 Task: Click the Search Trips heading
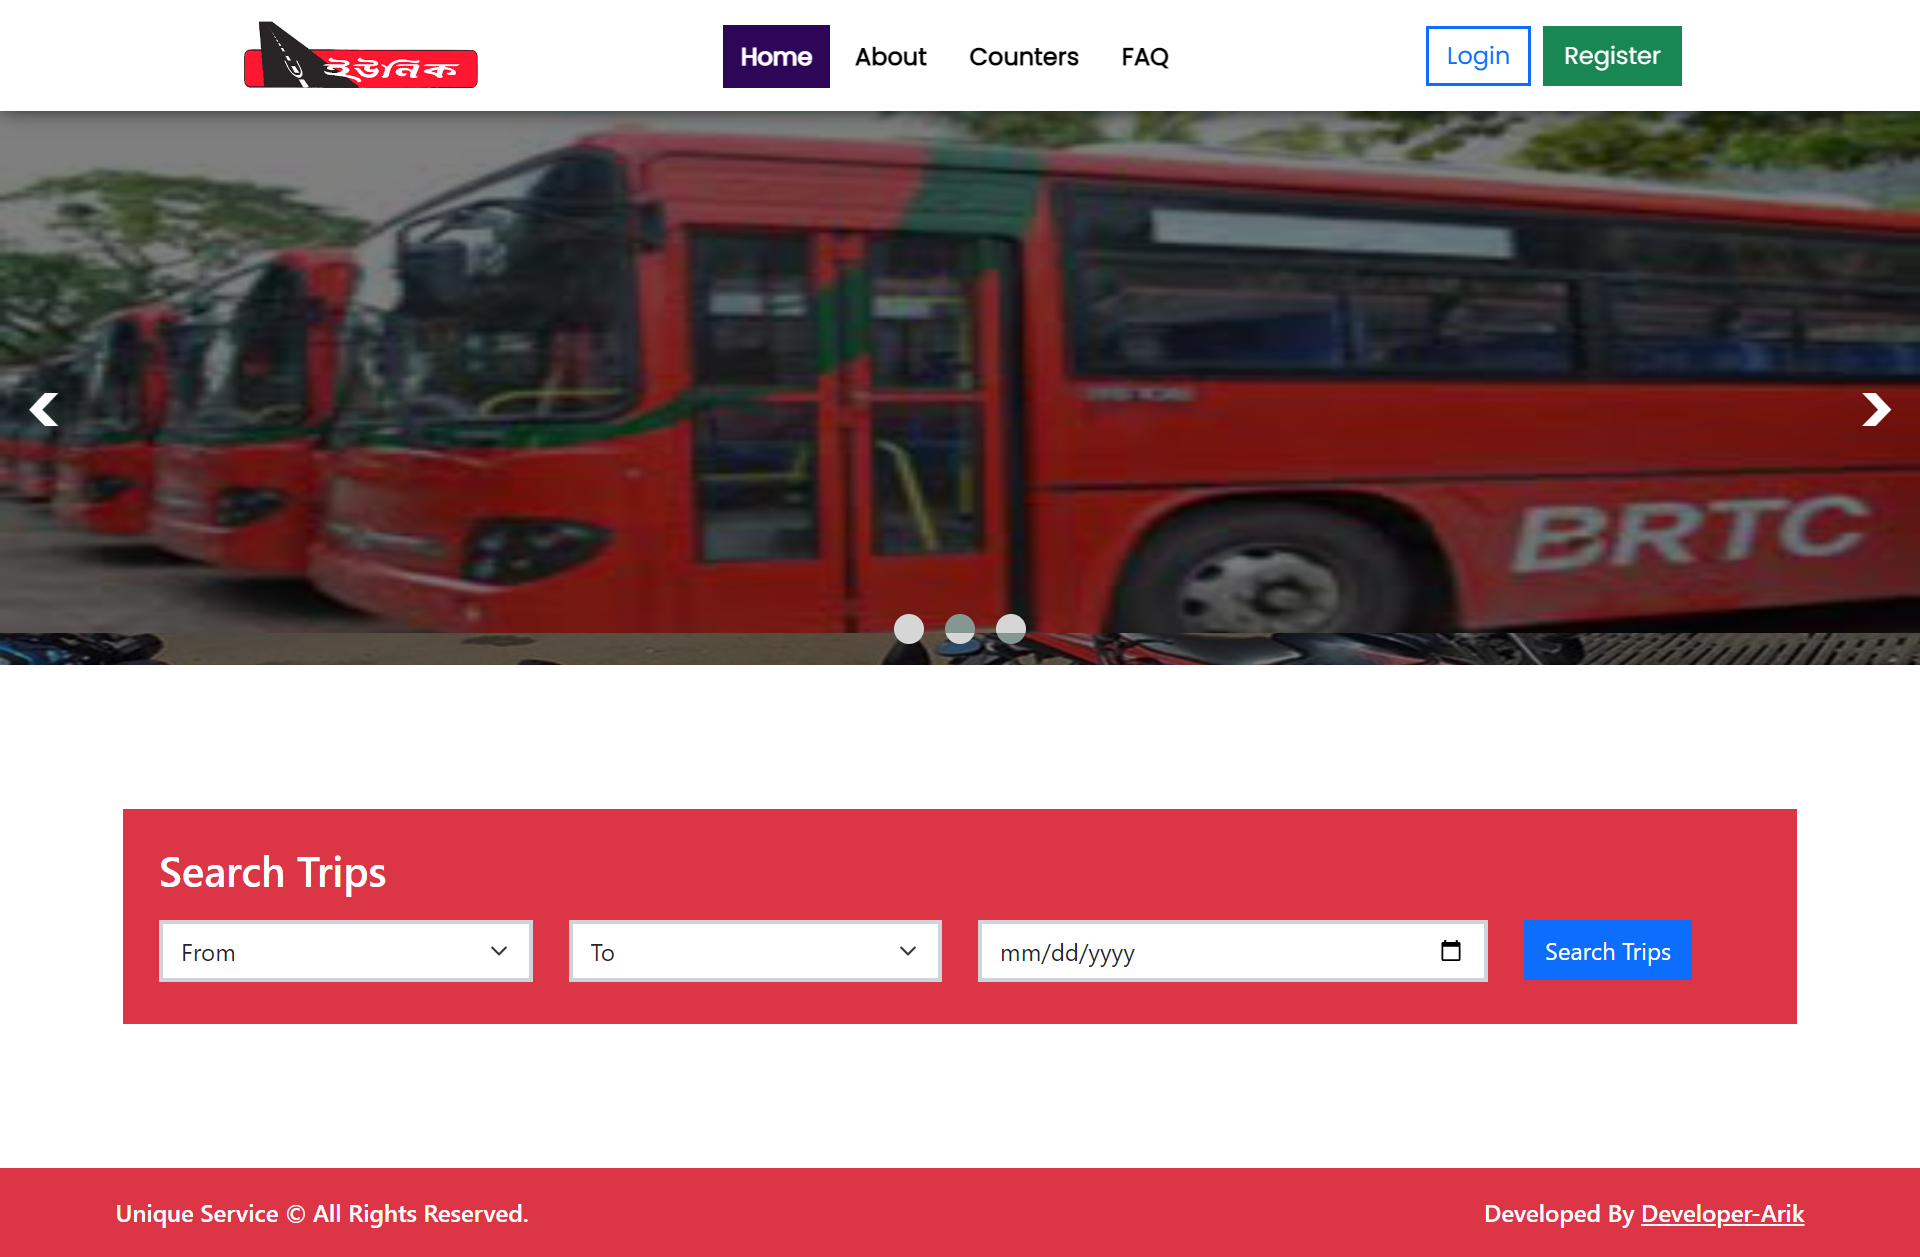273,872
